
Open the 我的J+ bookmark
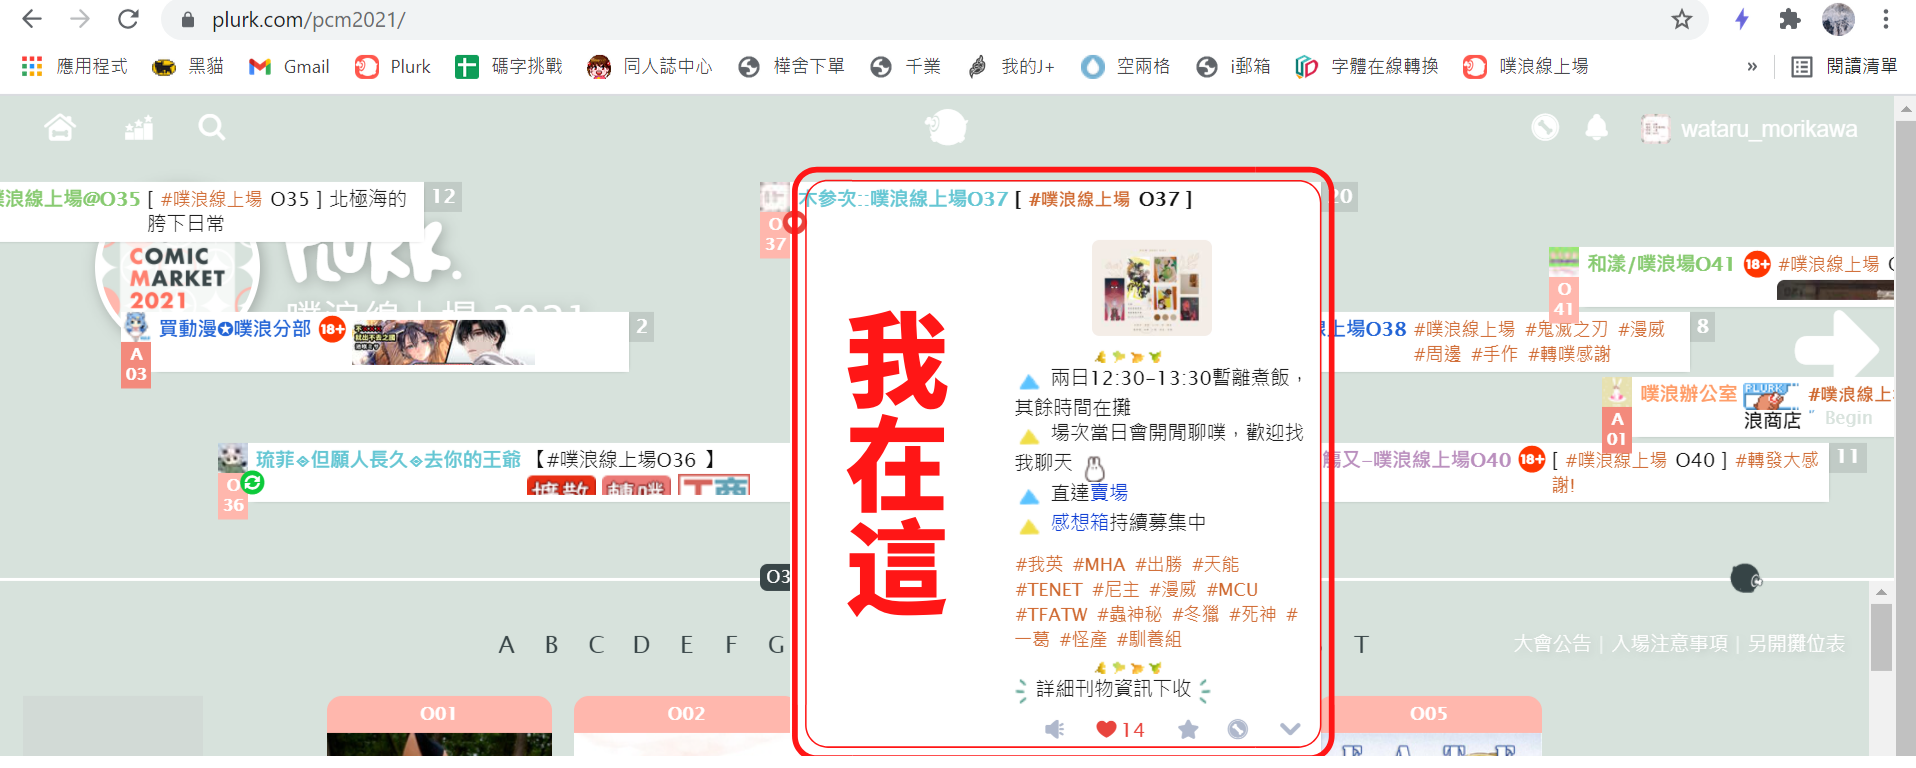(1011, 66)
